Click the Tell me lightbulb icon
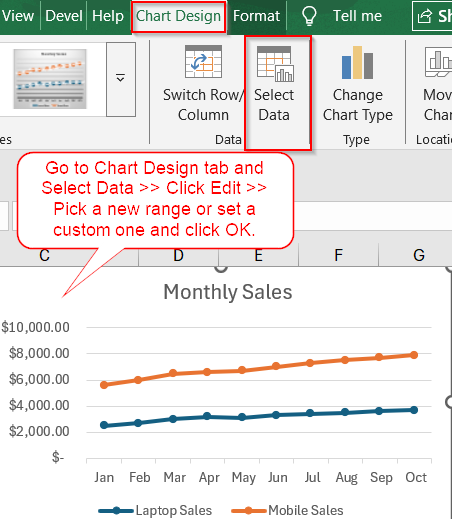452x519 pixels. click(x=309, y=16)
